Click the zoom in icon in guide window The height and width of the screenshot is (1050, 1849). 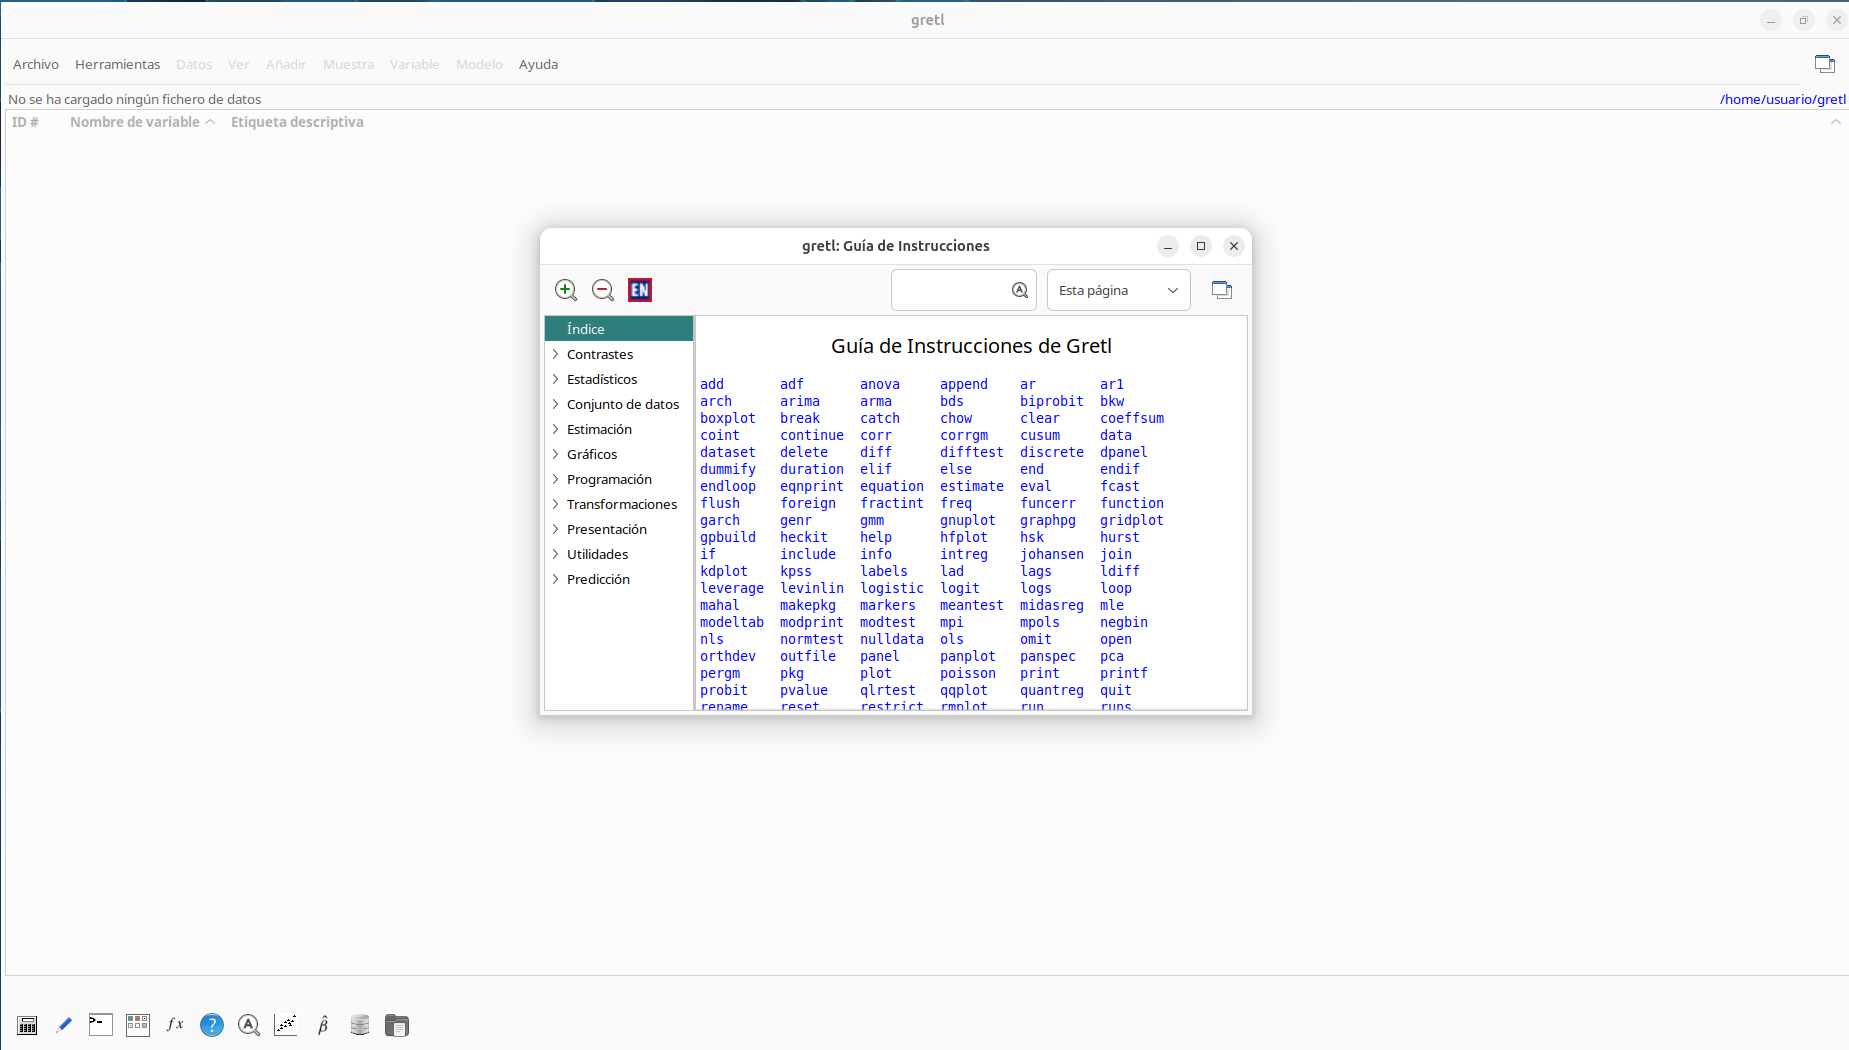tap(566, 290)
